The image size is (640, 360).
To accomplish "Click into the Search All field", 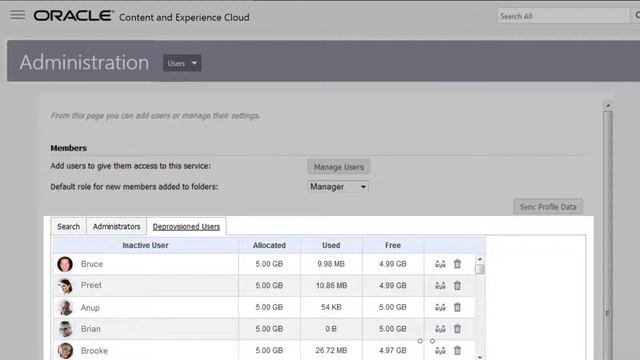I will [x=563, y=16].
